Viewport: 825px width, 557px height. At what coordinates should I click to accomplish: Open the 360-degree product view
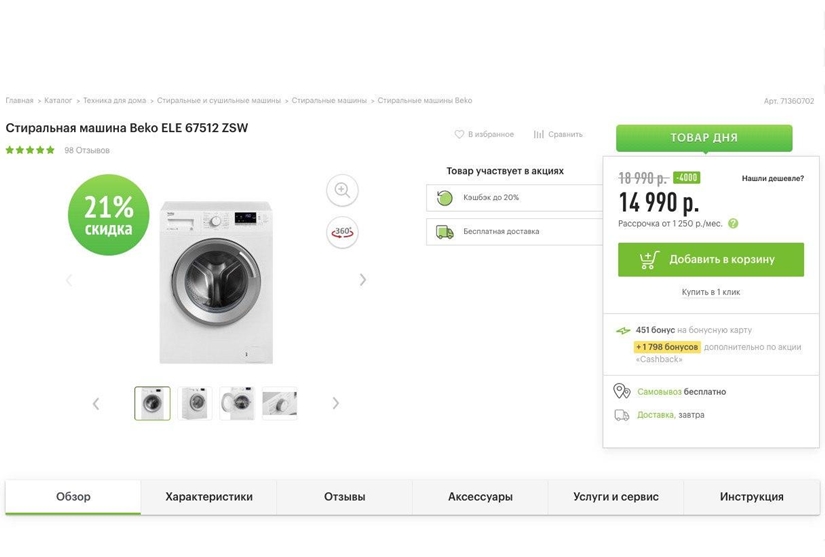pos(342,232)
